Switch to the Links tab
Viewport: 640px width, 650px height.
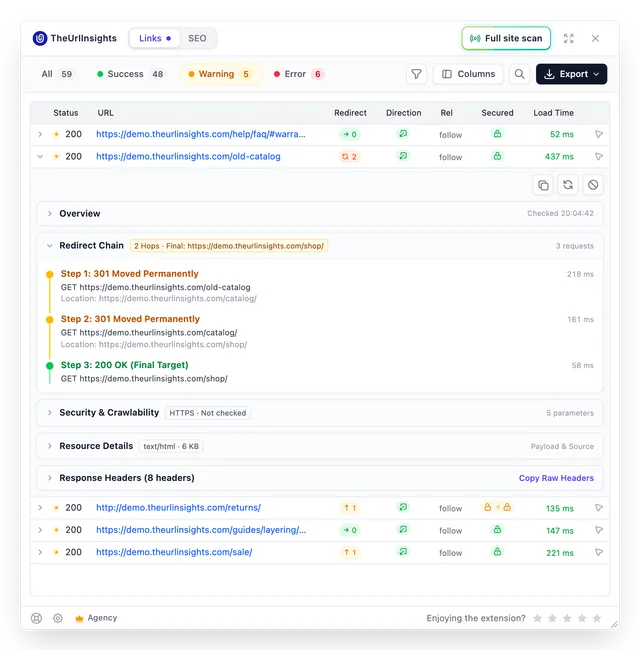pyautogui.click(x=155, y=39)
